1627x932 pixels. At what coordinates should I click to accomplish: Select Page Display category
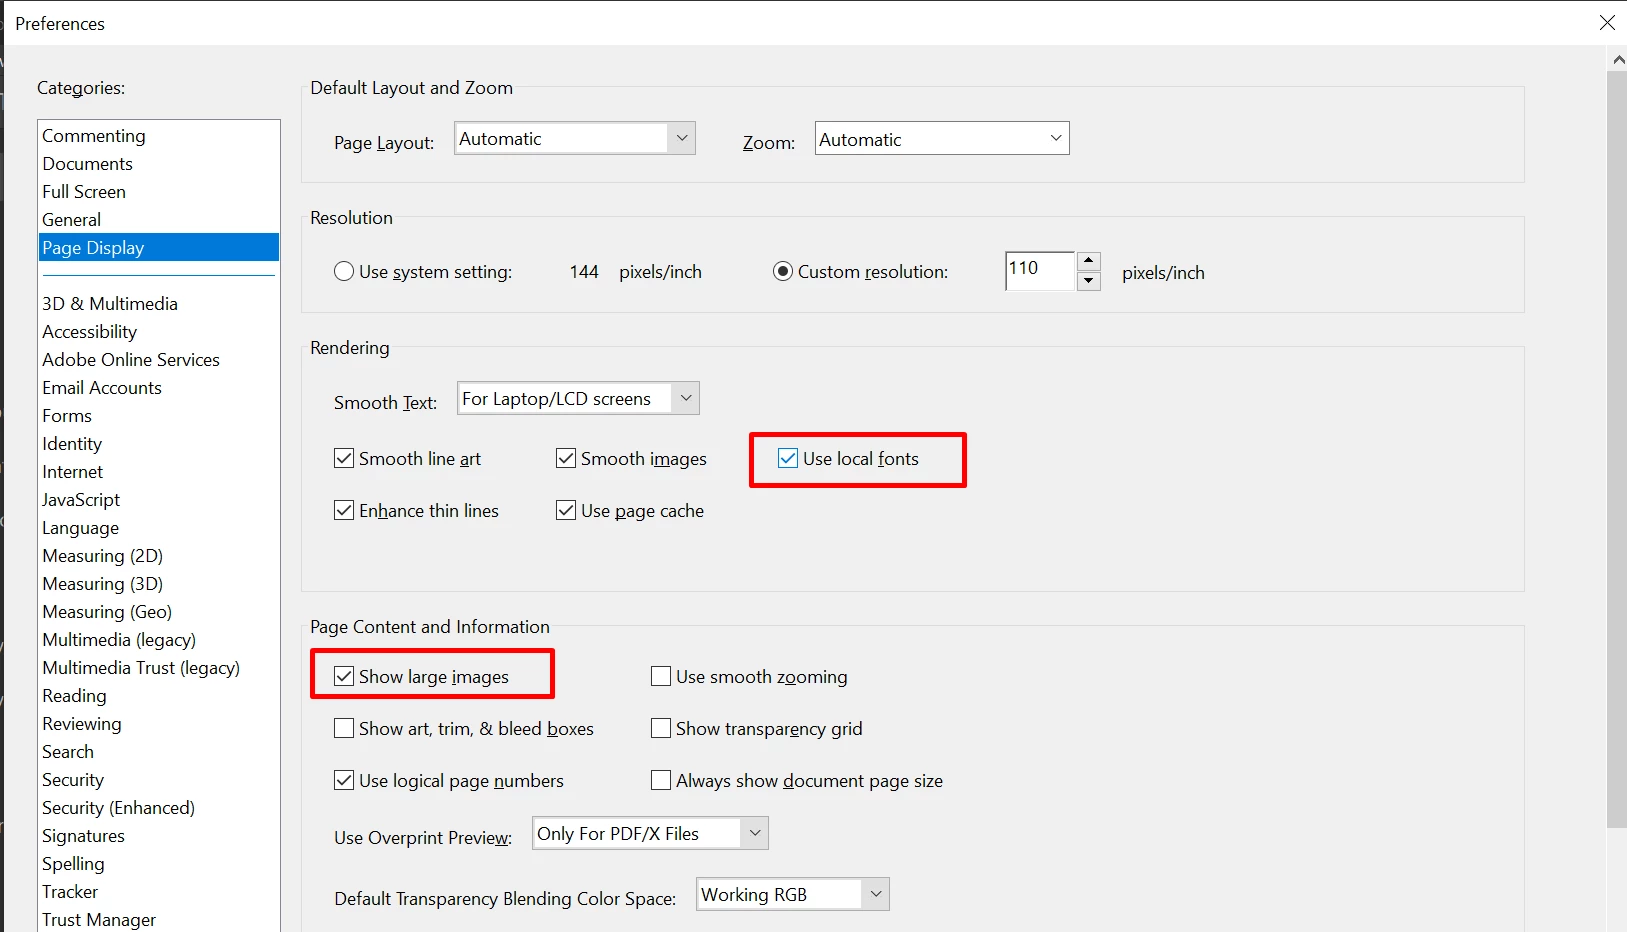[x=158, y=247]
